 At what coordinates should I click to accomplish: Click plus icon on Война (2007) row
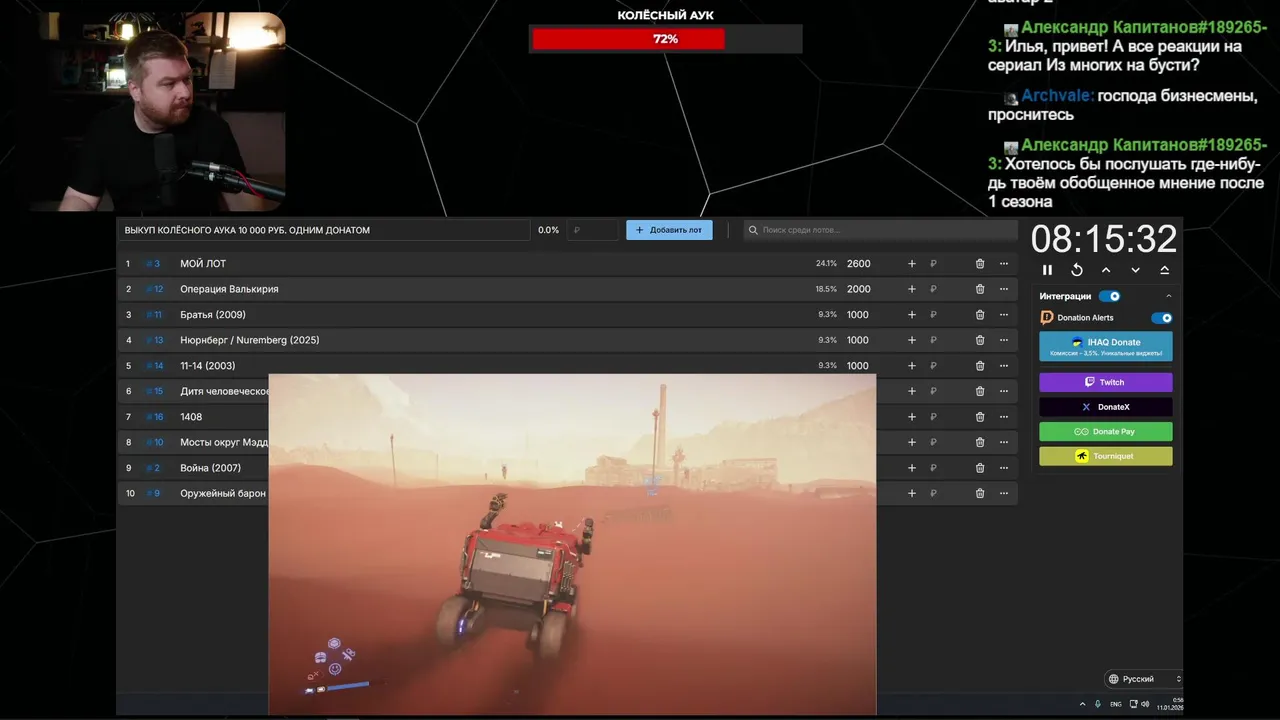point(911,468)
